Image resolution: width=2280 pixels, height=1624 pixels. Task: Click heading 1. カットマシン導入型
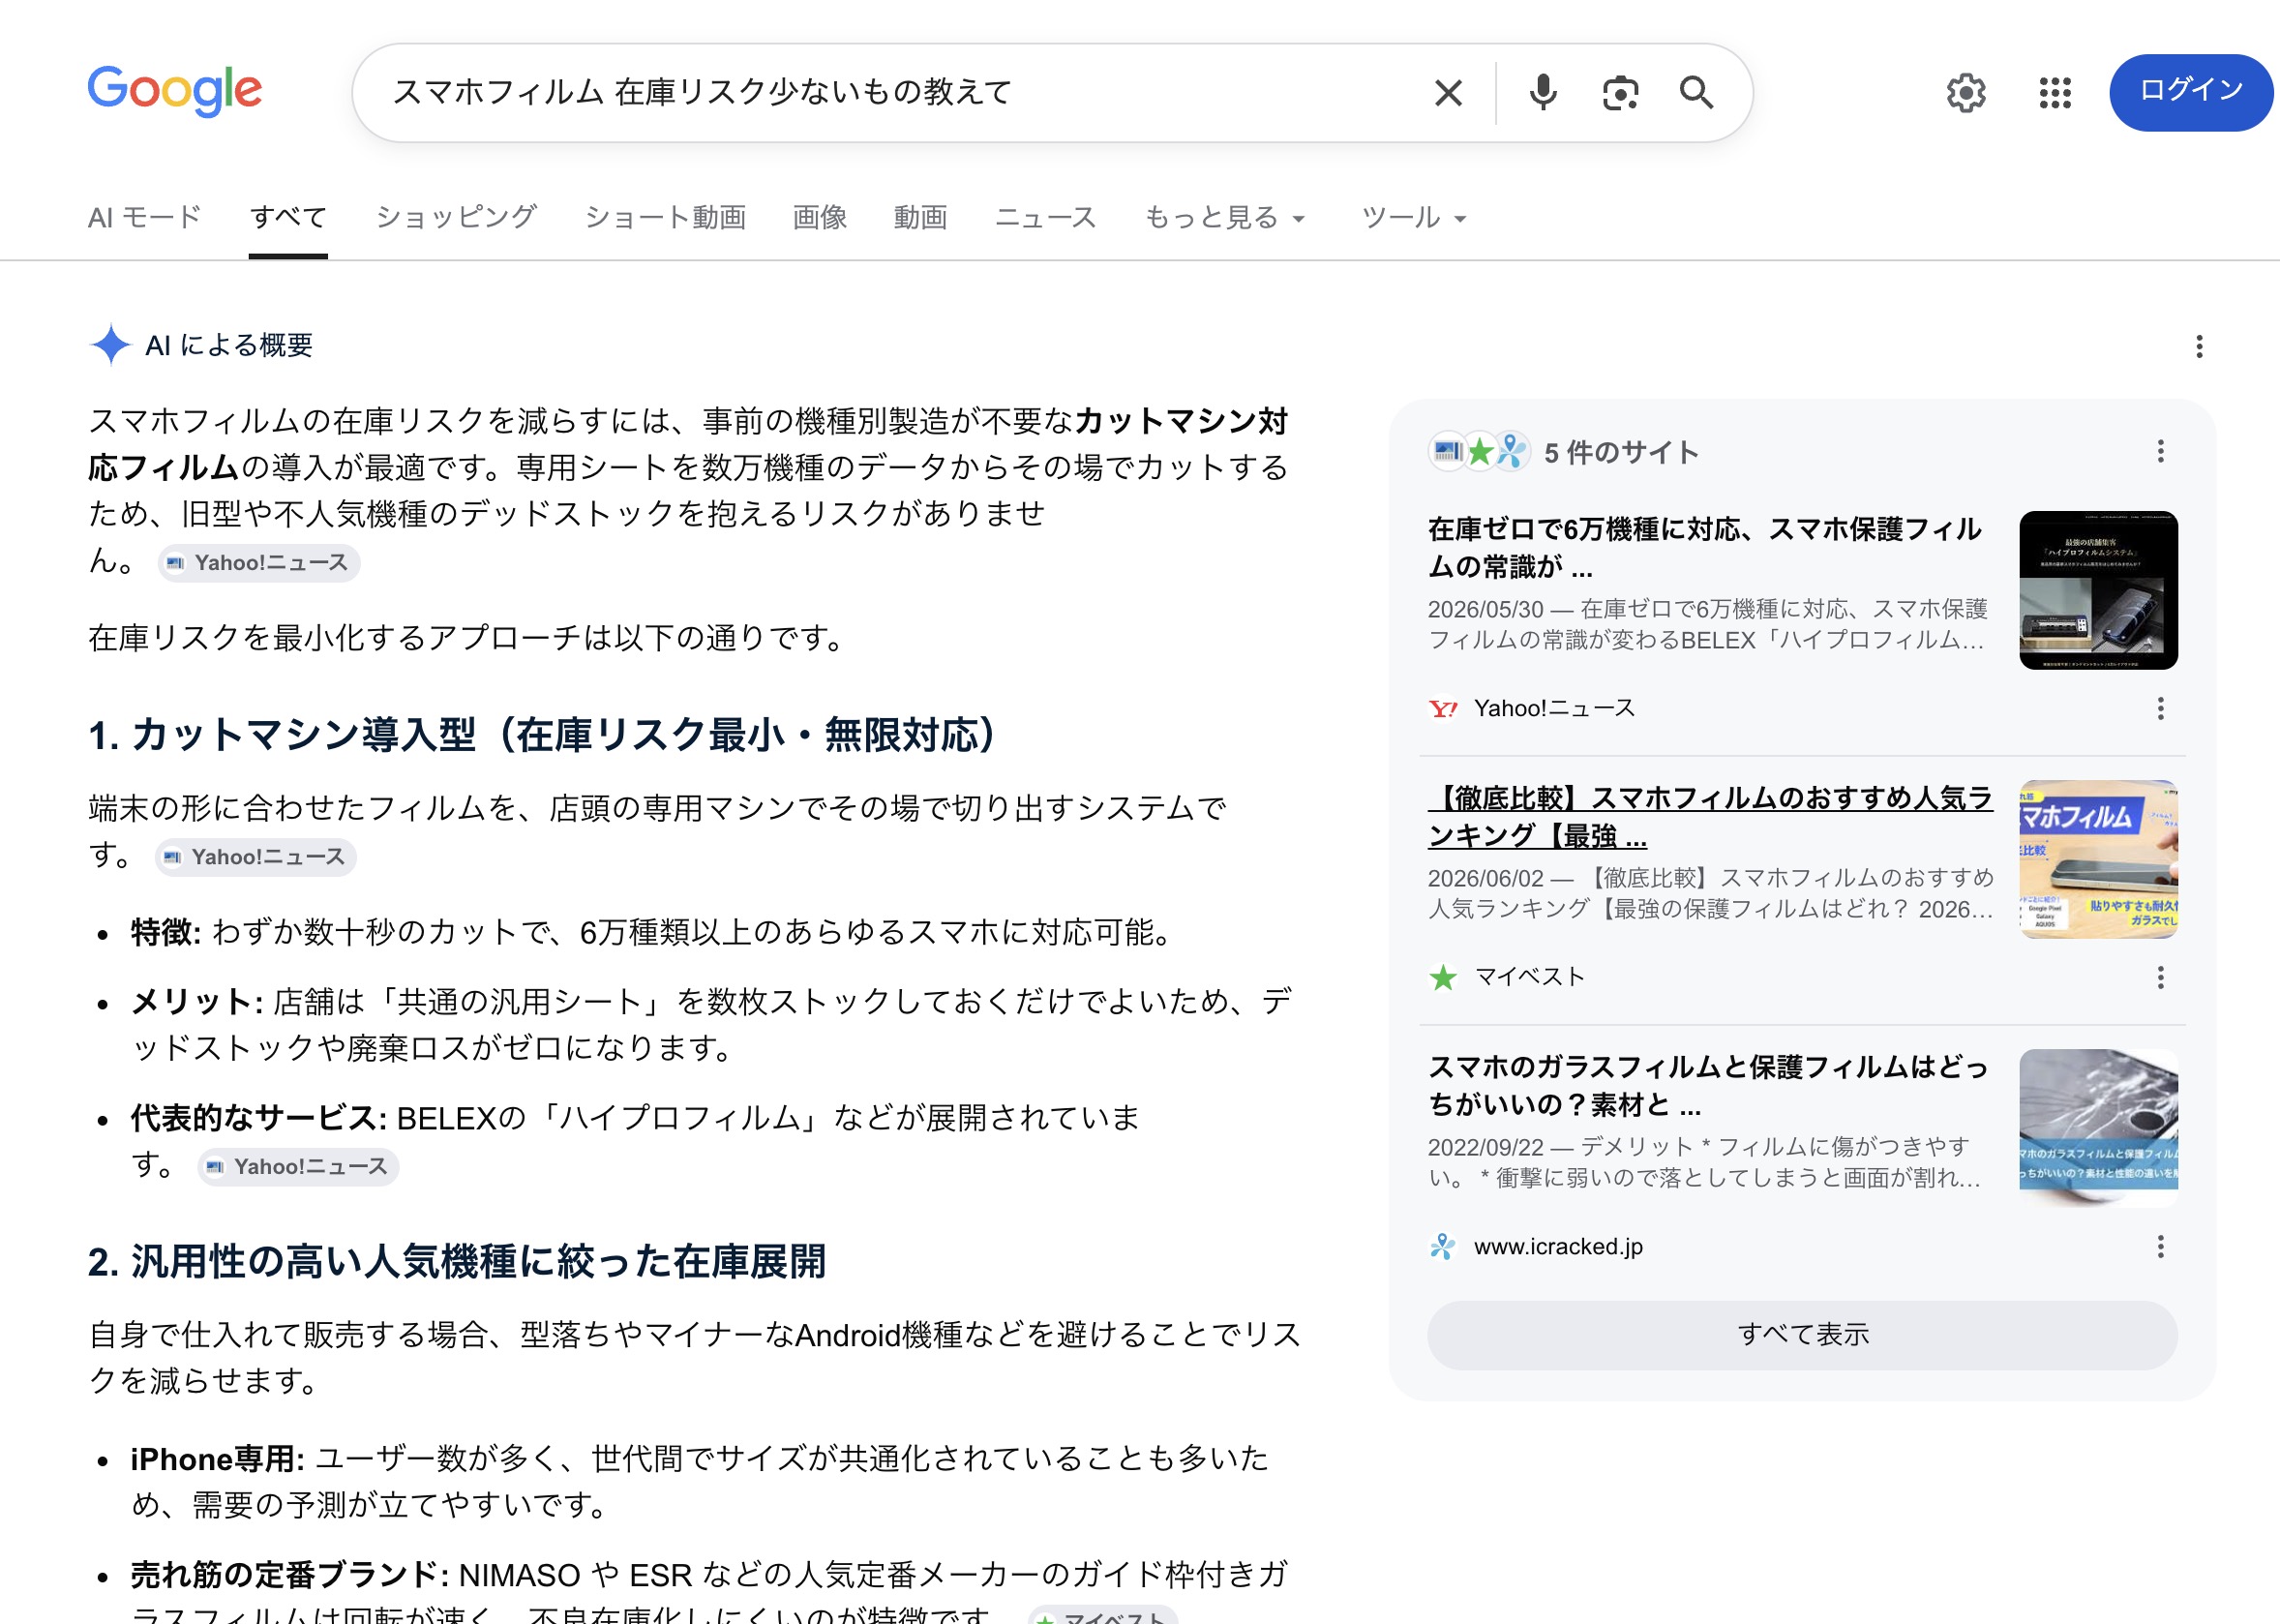tap(543, 735)
